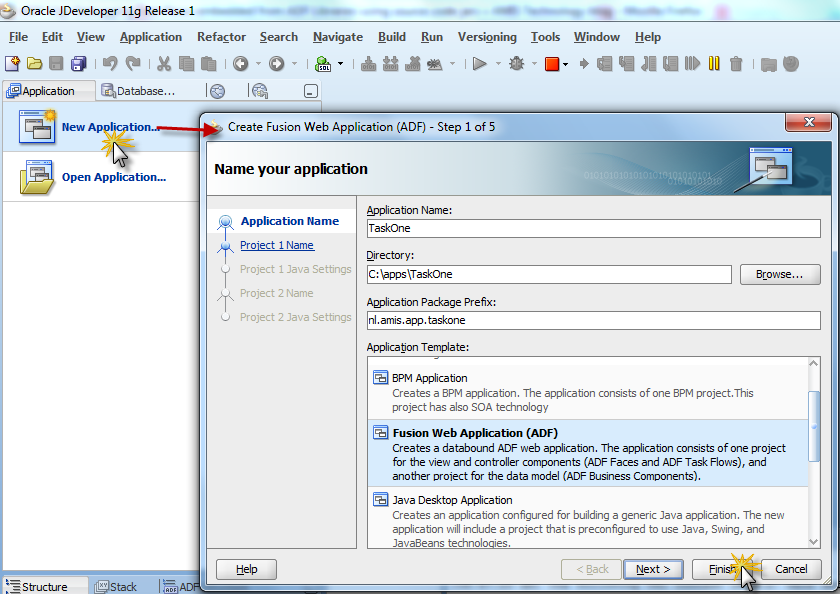Image resolution: width=840 pixels, height=594 pixels.
Task: Click the Browse... button for directory
Action: click(x=779, y=274)
